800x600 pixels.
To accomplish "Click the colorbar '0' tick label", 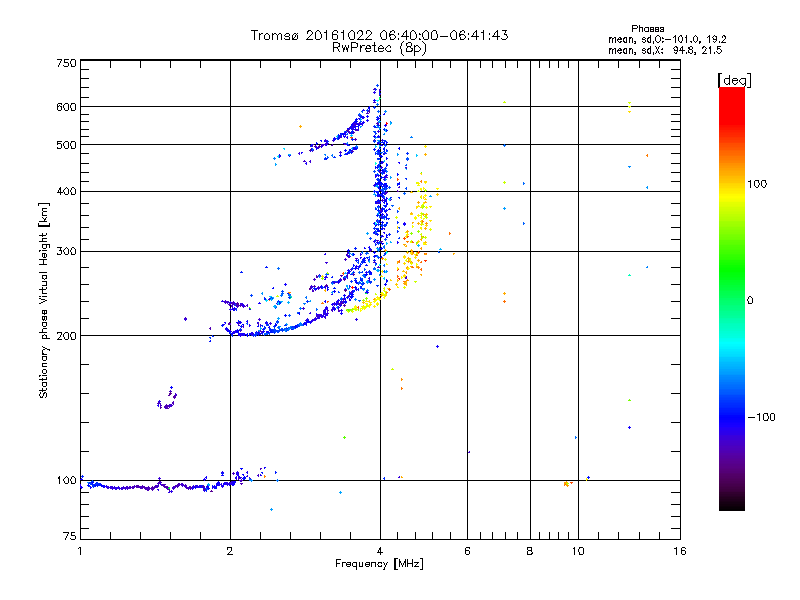I will pos(750,301).
